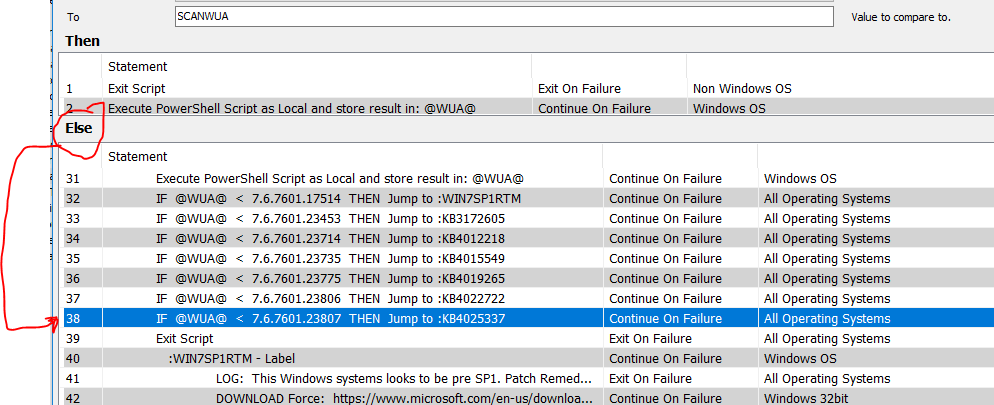
Task: Click 'Continue On Failure' cell in row 38
Action: tap(665, 318)
